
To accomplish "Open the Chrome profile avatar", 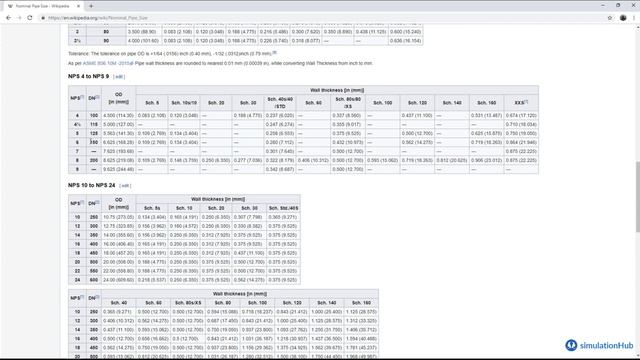I will click(x=623, y=18).
